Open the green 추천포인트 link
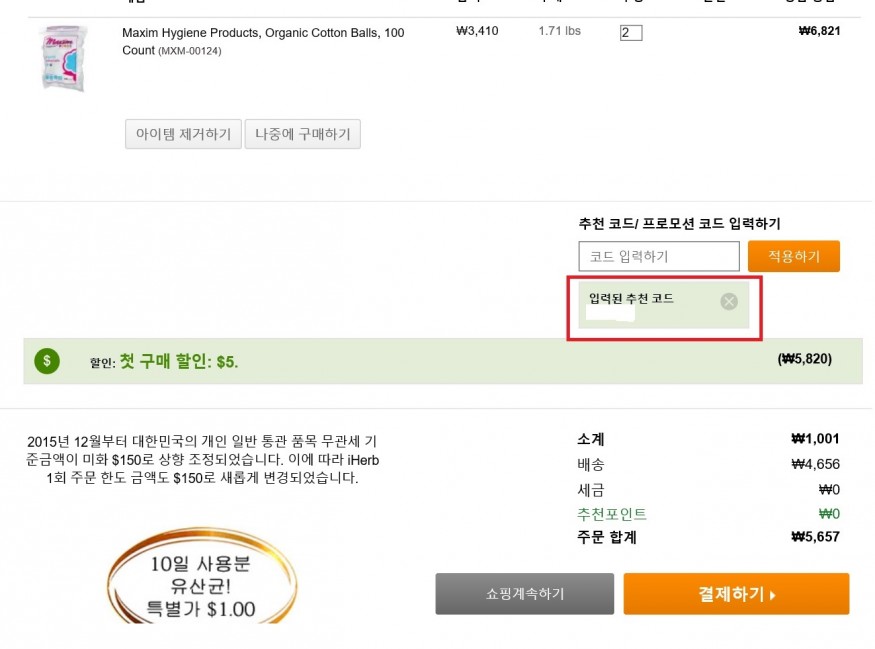The image size is (875, 649). click(x=612, y=514)
